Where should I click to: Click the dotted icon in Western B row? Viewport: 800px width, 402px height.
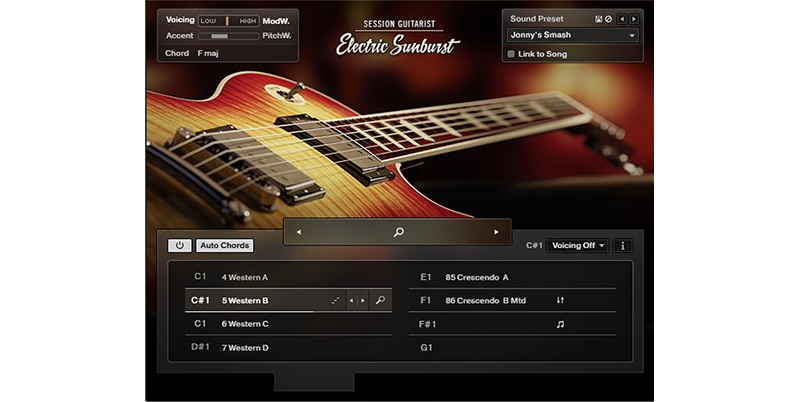tap(335, 300)
